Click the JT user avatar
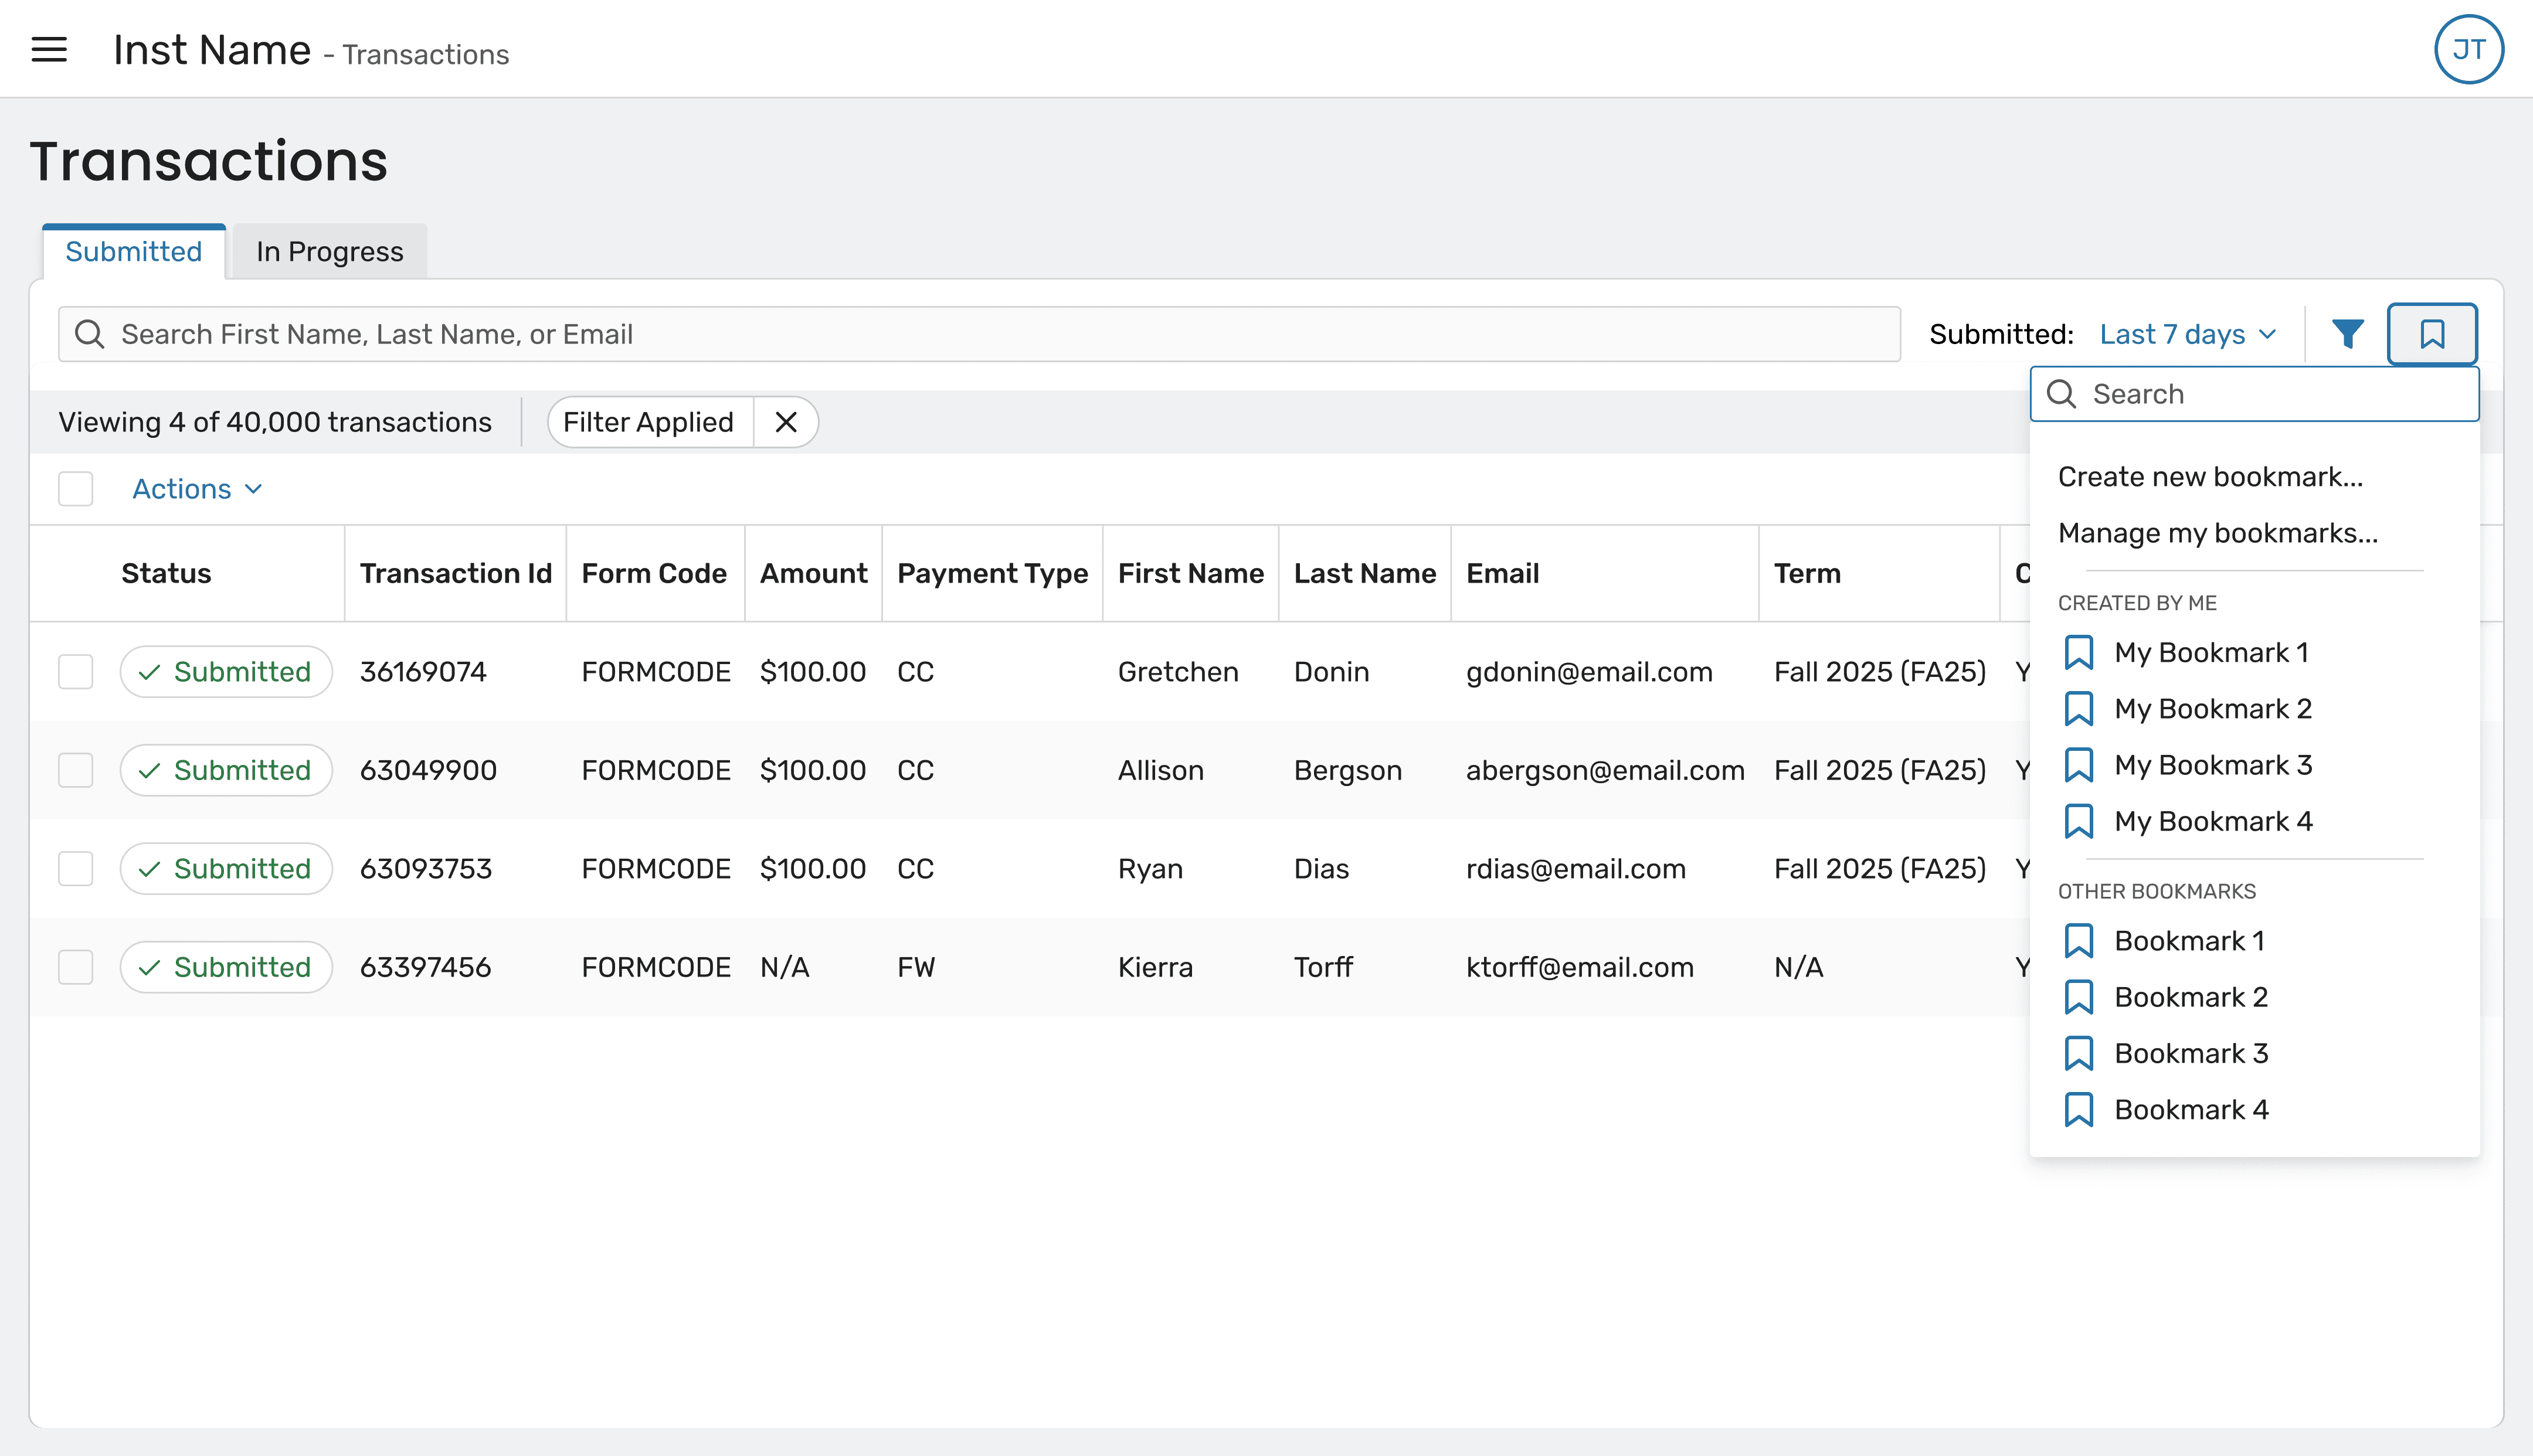The image size is (2533, 1456). 2468,49
